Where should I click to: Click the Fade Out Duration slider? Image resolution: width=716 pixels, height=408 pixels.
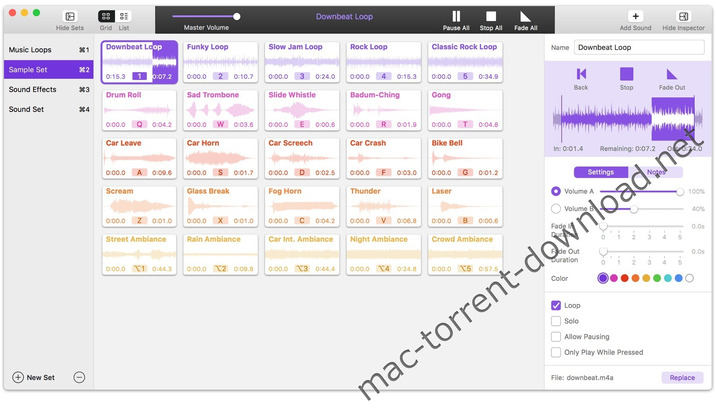(x=642, y=251)
